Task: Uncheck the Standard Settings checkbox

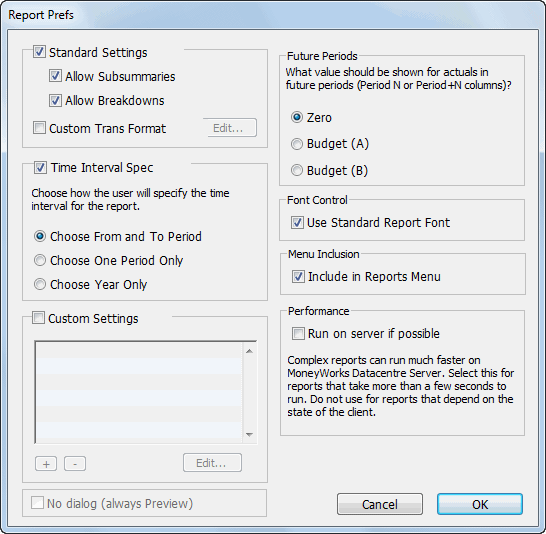Action: pyautogui.click(x=39, y=52)
